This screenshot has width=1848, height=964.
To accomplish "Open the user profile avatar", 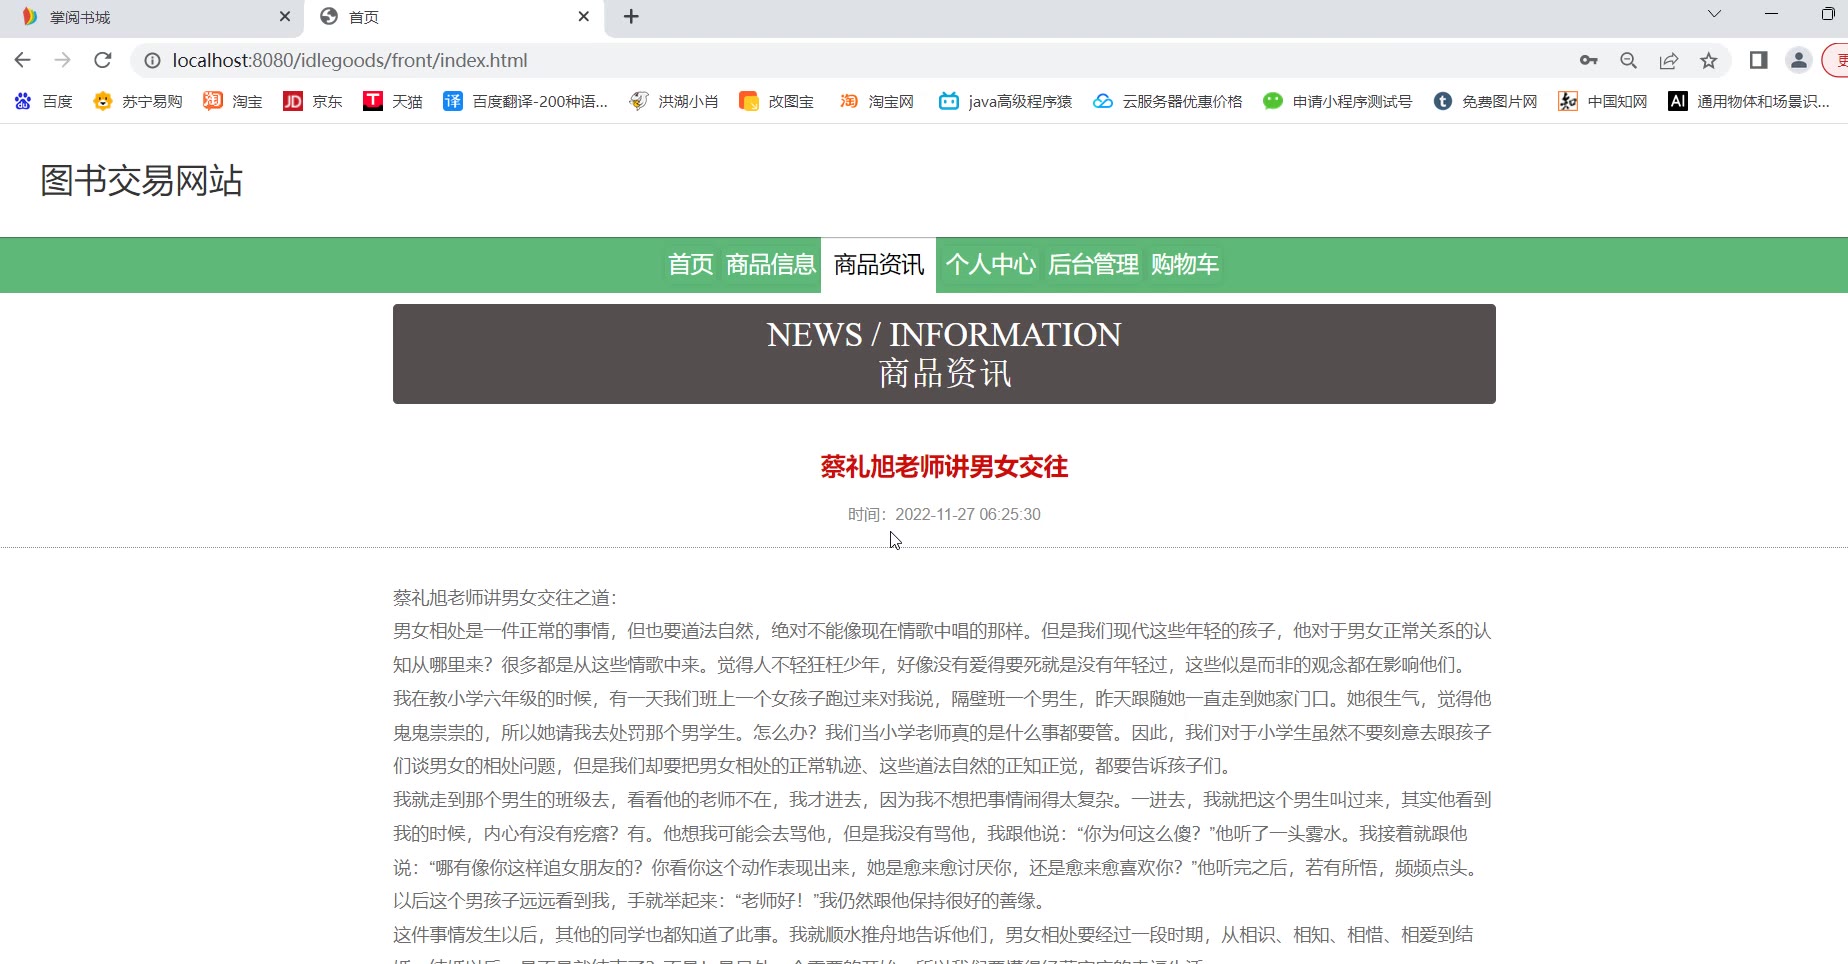I will tap(1798, 60).
